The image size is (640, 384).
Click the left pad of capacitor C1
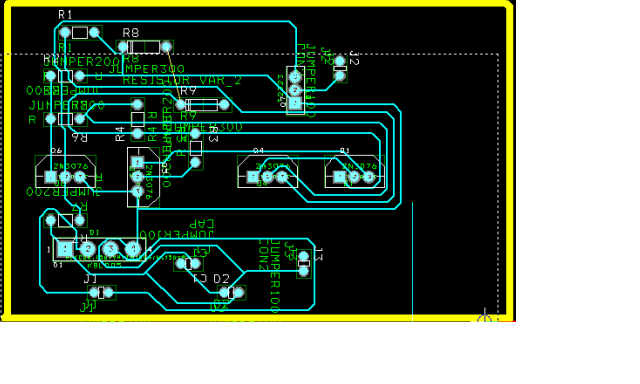(180, 264)
